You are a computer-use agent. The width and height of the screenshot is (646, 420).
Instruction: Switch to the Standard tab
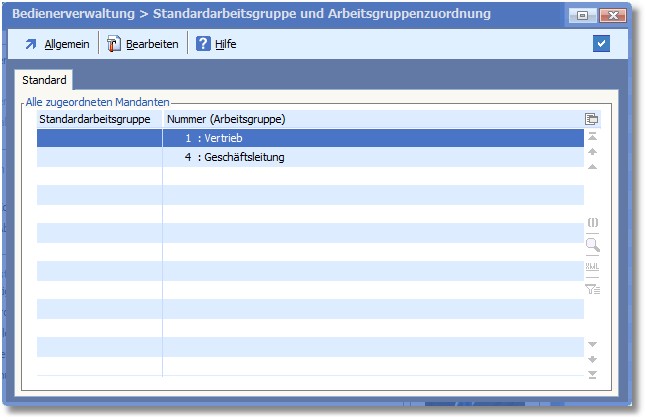pos(44,79)
